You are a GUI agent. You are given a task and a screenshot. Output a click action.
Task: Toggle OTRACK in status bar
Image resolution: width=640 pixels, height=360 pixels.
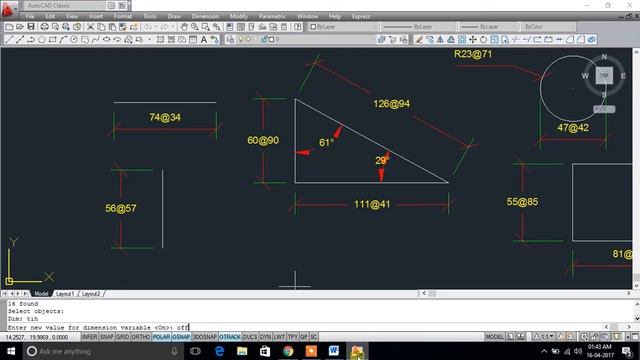tap(230, 337)
